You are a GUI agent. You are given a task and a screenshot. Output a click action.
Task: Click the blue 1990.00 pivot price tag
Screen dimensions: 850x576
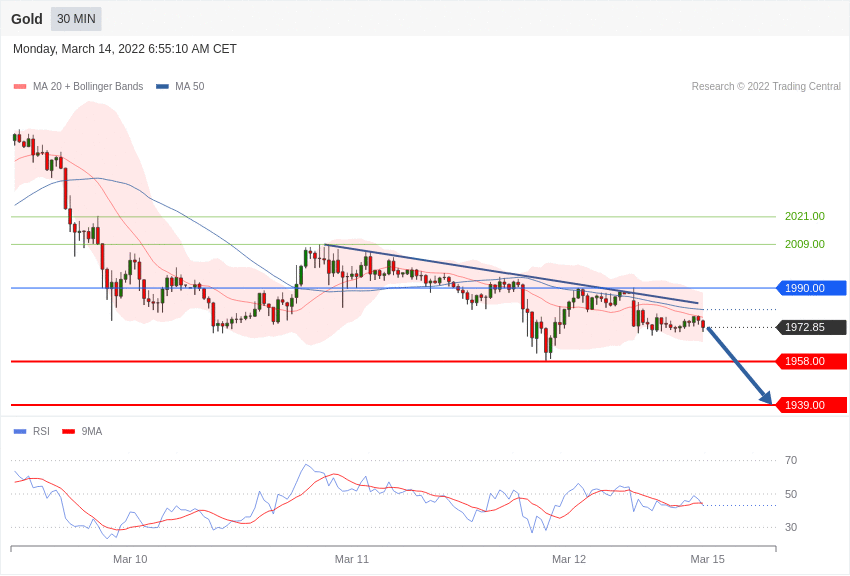(812, 288)
